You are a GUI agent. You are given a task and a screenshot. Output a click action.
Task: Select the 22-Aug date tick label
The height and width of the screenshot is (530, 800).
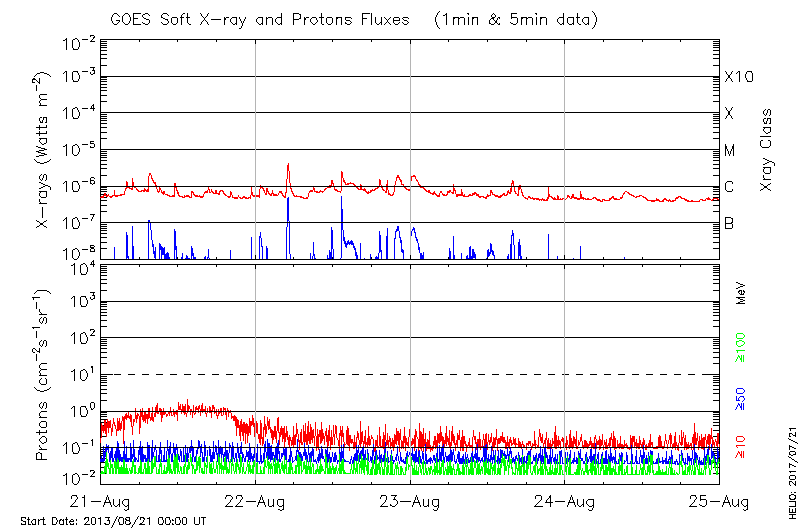(255, 501)
